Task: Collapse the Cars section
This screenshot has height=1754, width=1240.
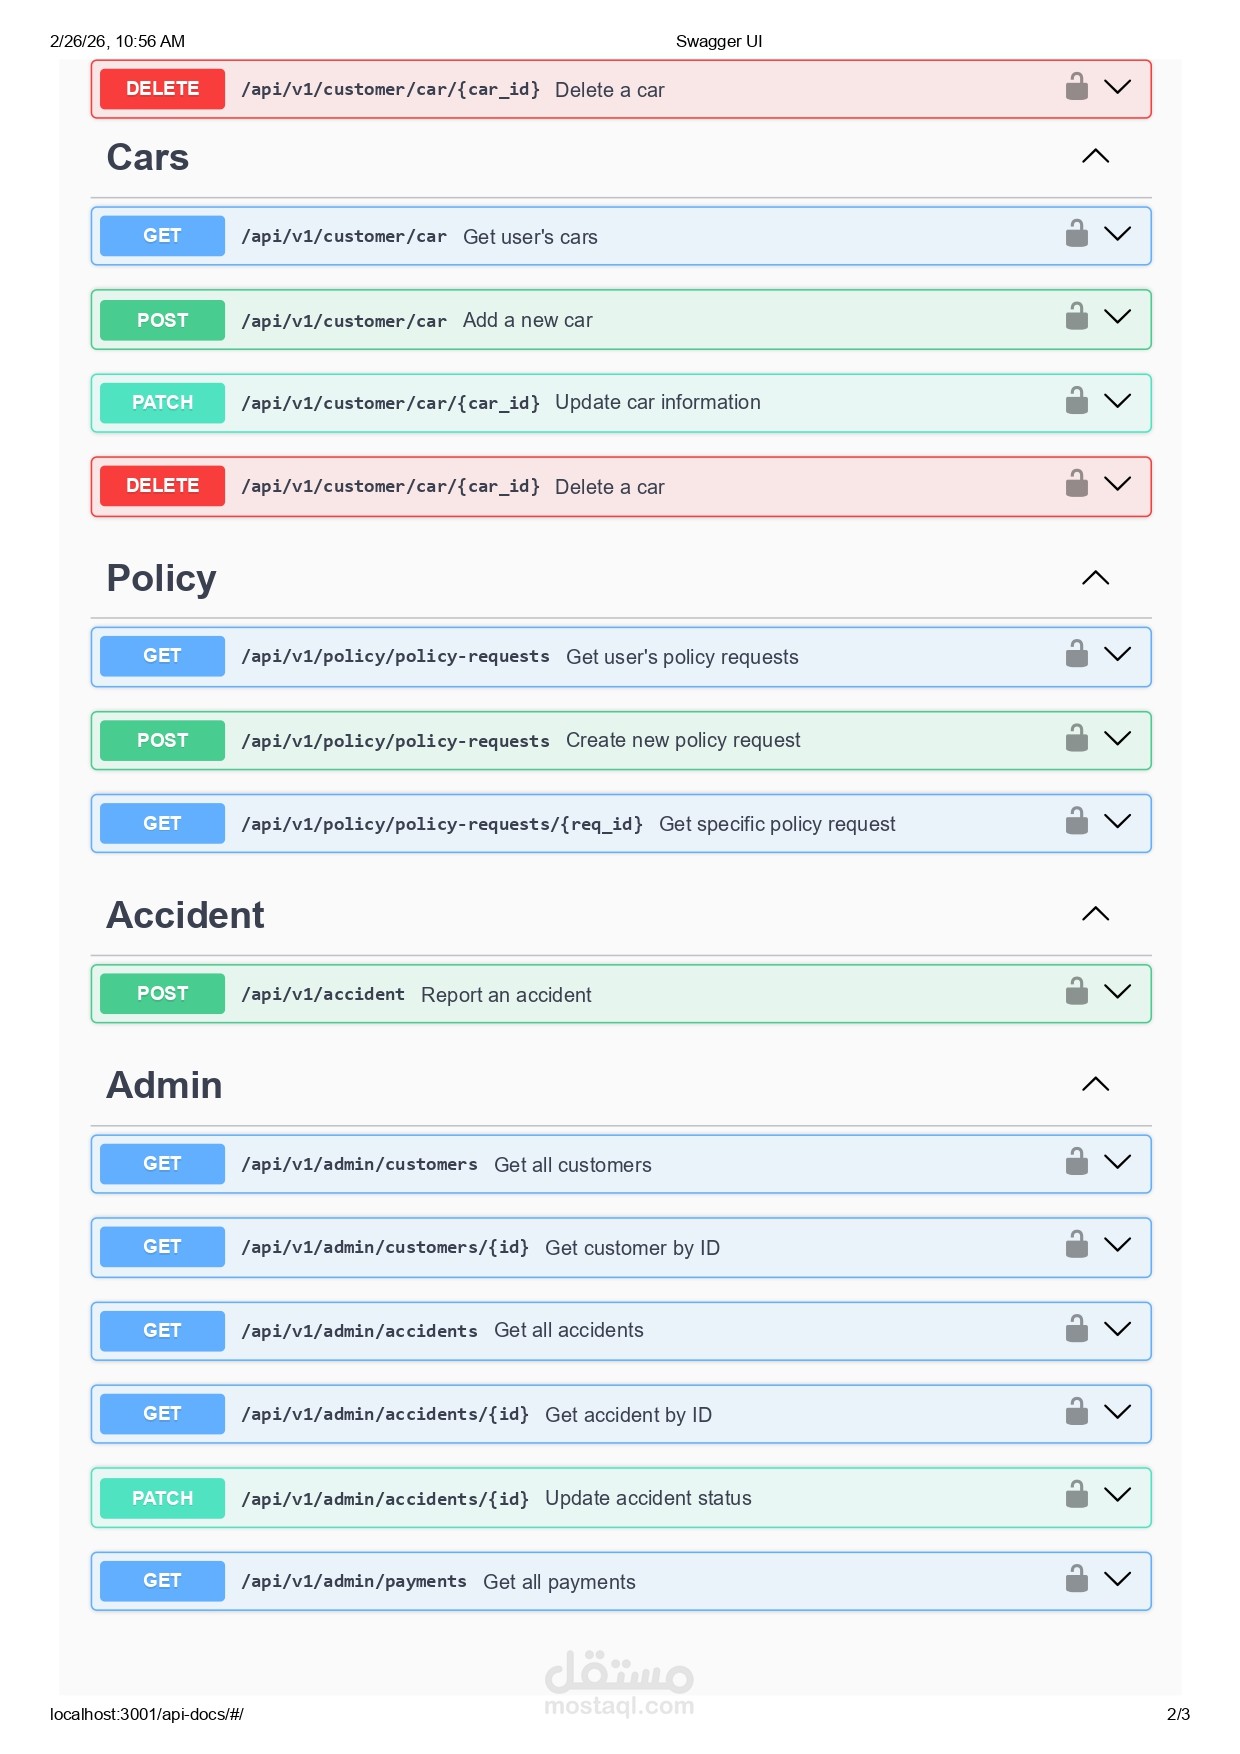Action: click(1096, 156)
